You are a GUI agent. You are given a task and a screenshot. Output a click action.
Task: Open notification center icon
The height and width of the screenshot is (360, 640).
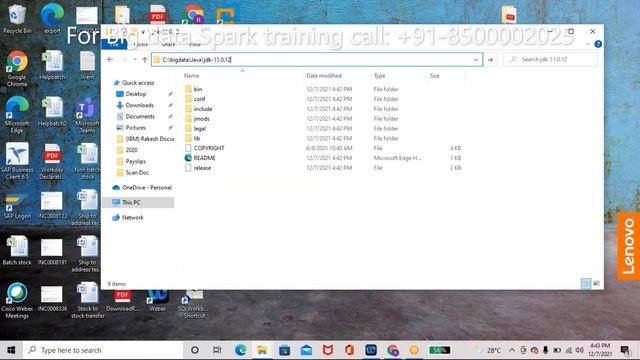coord(624,350)
